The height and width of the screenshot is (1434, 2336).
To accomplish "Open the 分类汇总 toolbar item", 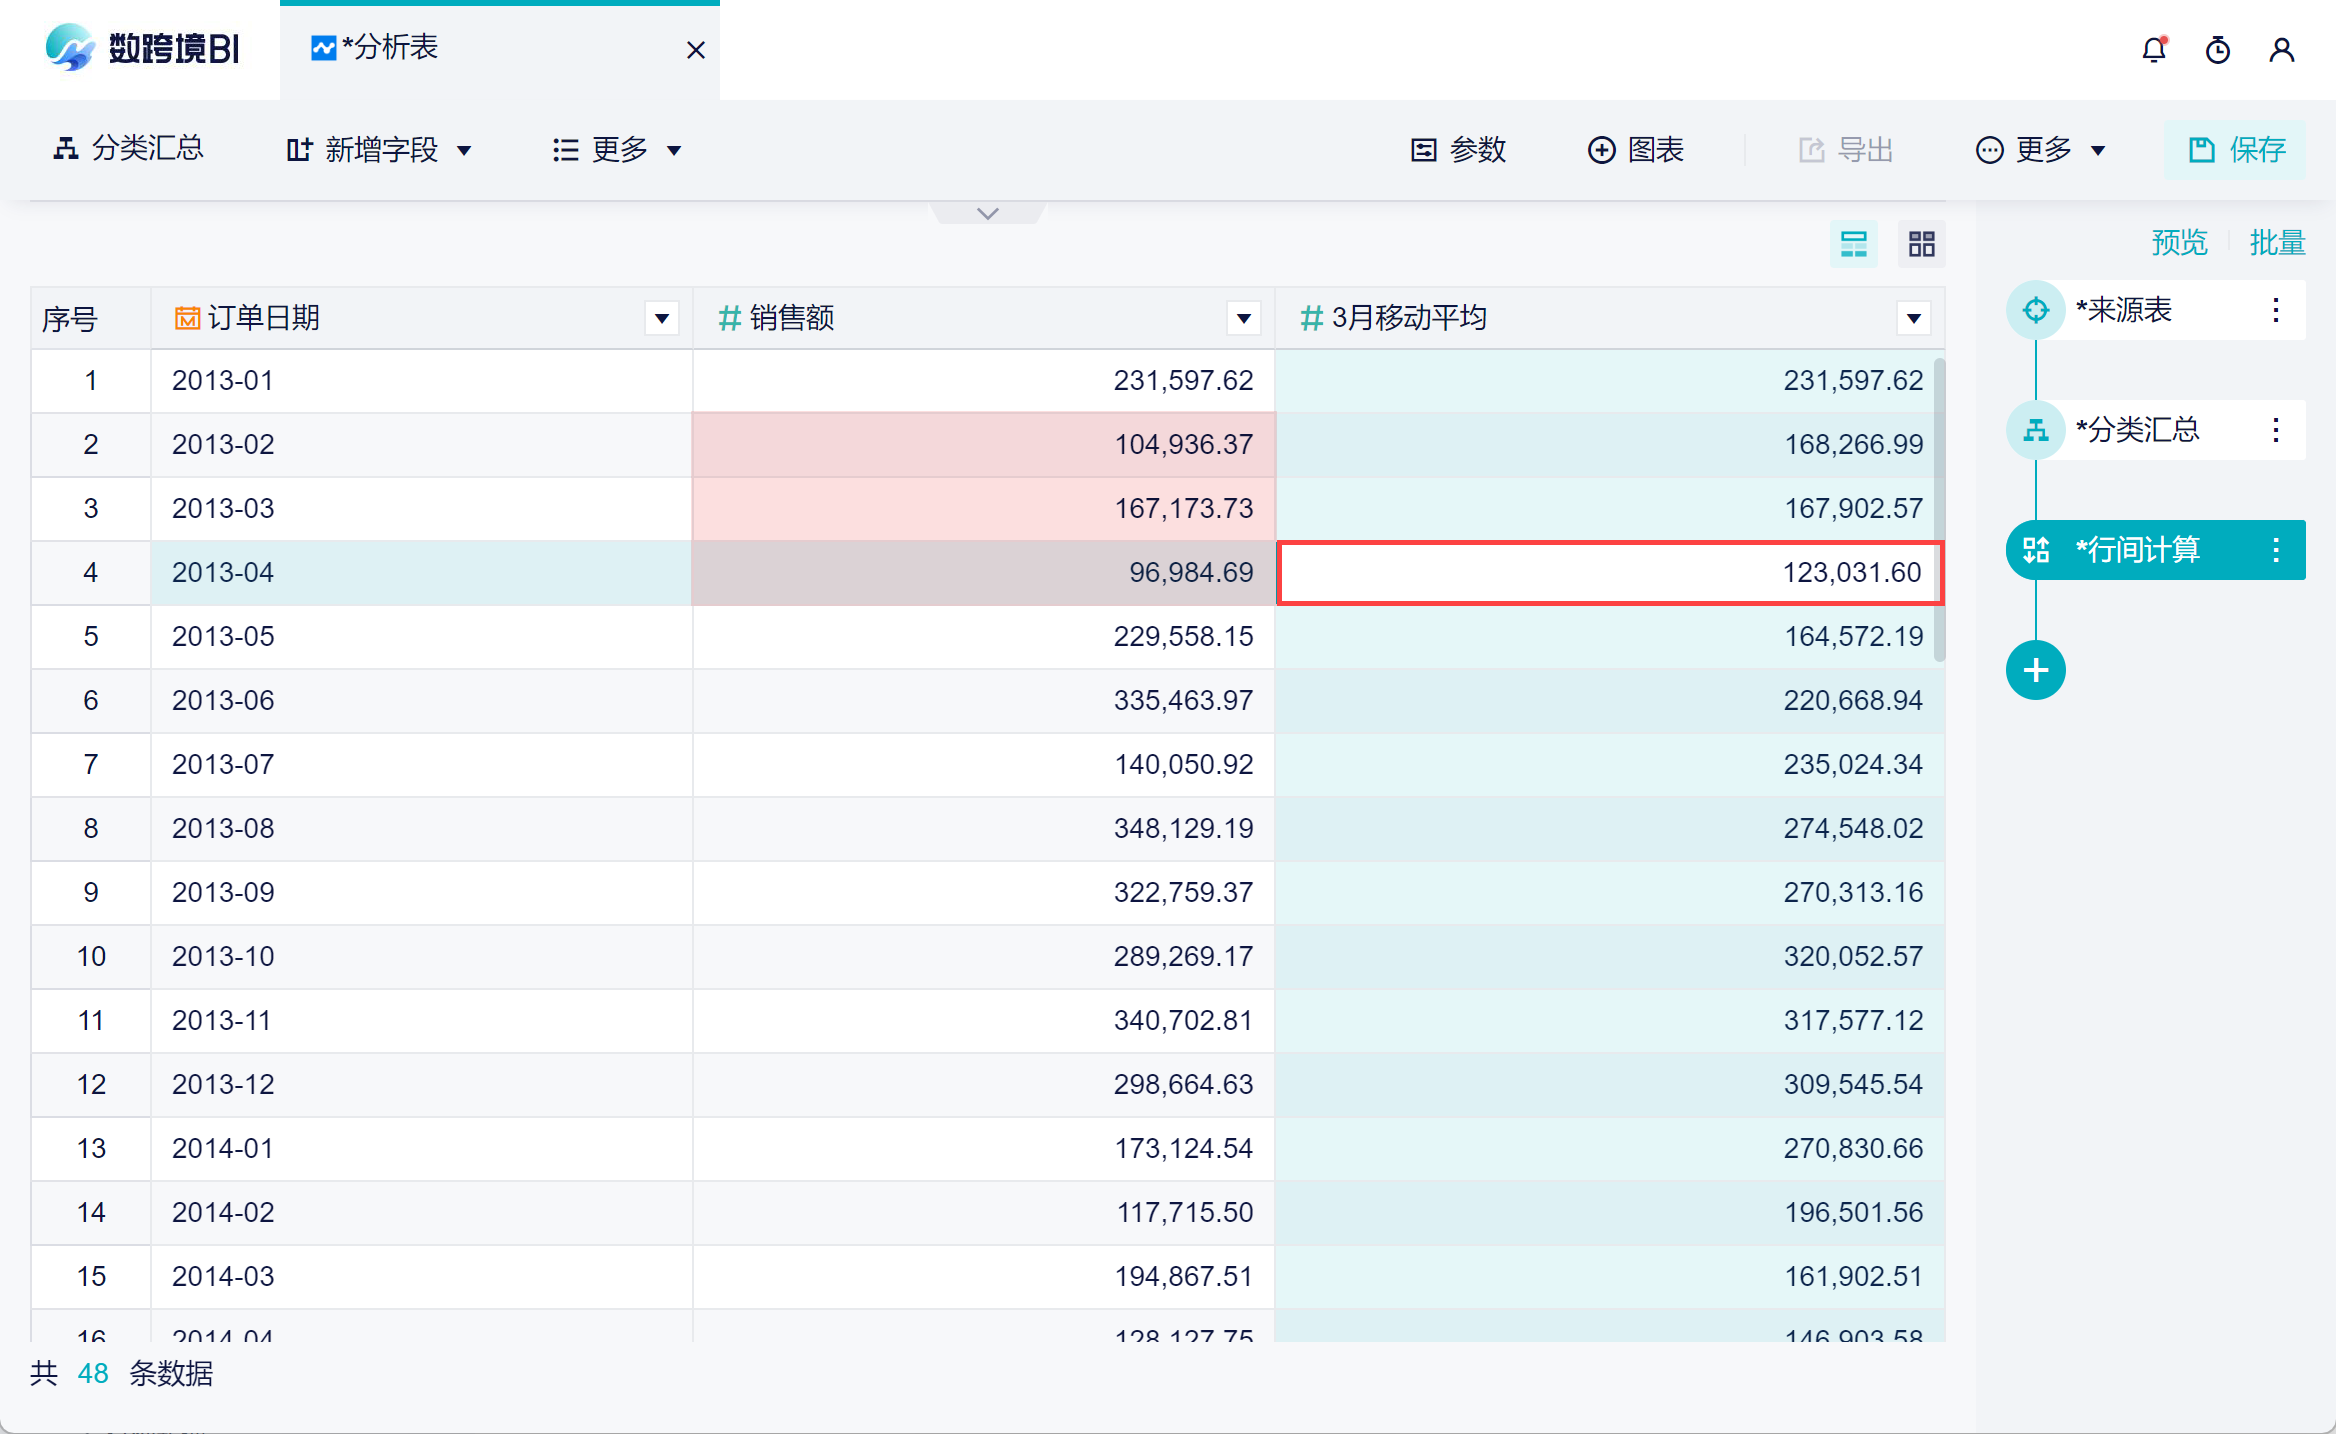I will (x=128, y=149).
